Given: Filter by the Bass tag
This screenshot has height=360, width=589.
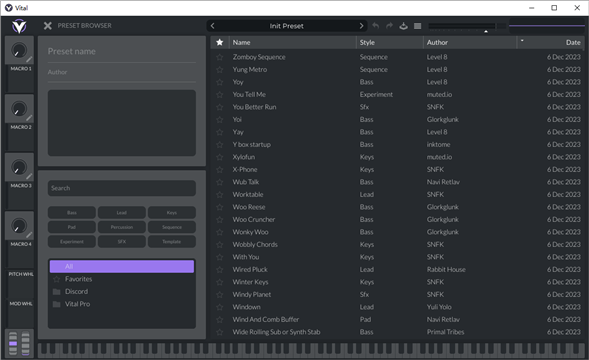Looking at the screenshot, I should (72, 213).
